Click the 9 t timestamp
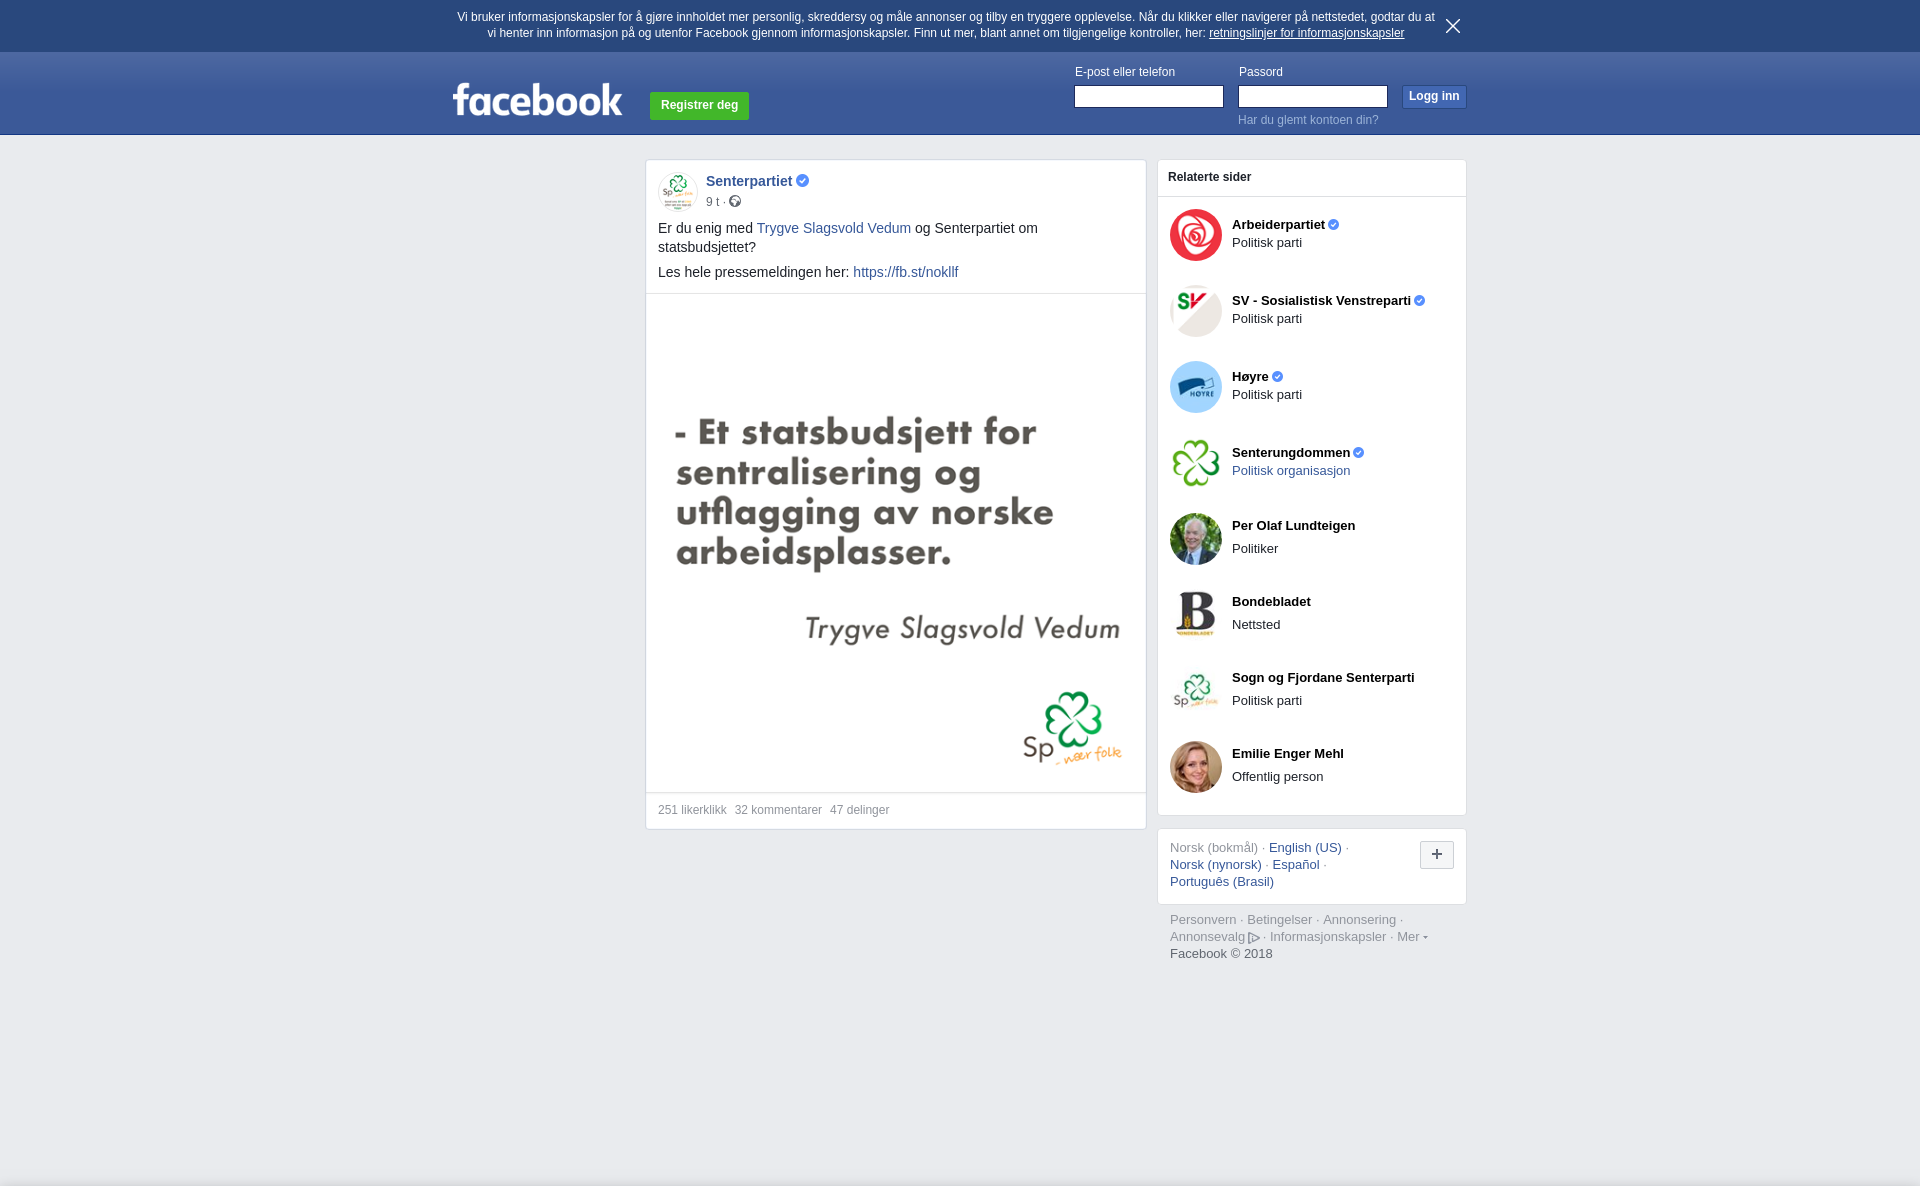This screenshot has width=1920, height=1186. coord(712,202)
